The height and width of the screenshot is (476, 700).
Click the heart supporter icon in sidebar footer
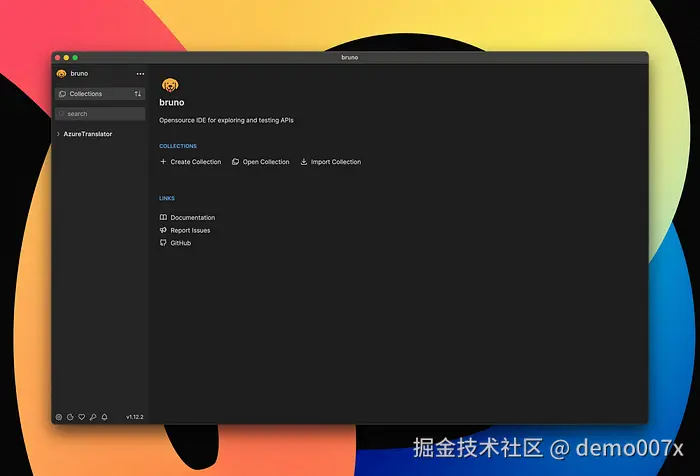click(x=82, y=417)
